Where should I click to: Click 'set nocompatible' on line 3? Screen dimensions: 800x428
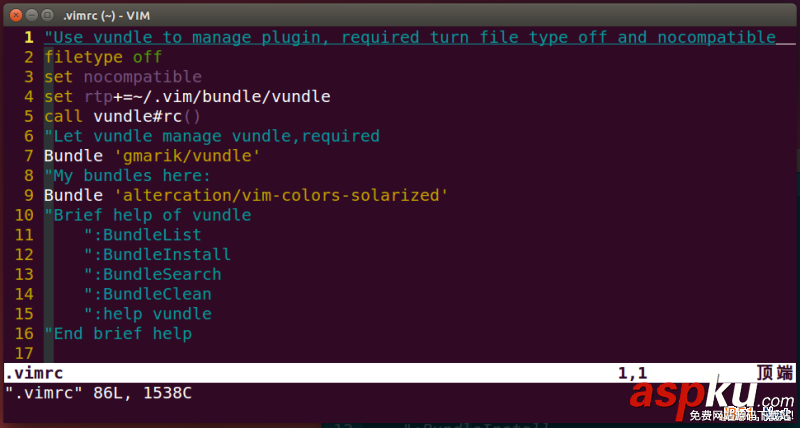pos(123,77)
